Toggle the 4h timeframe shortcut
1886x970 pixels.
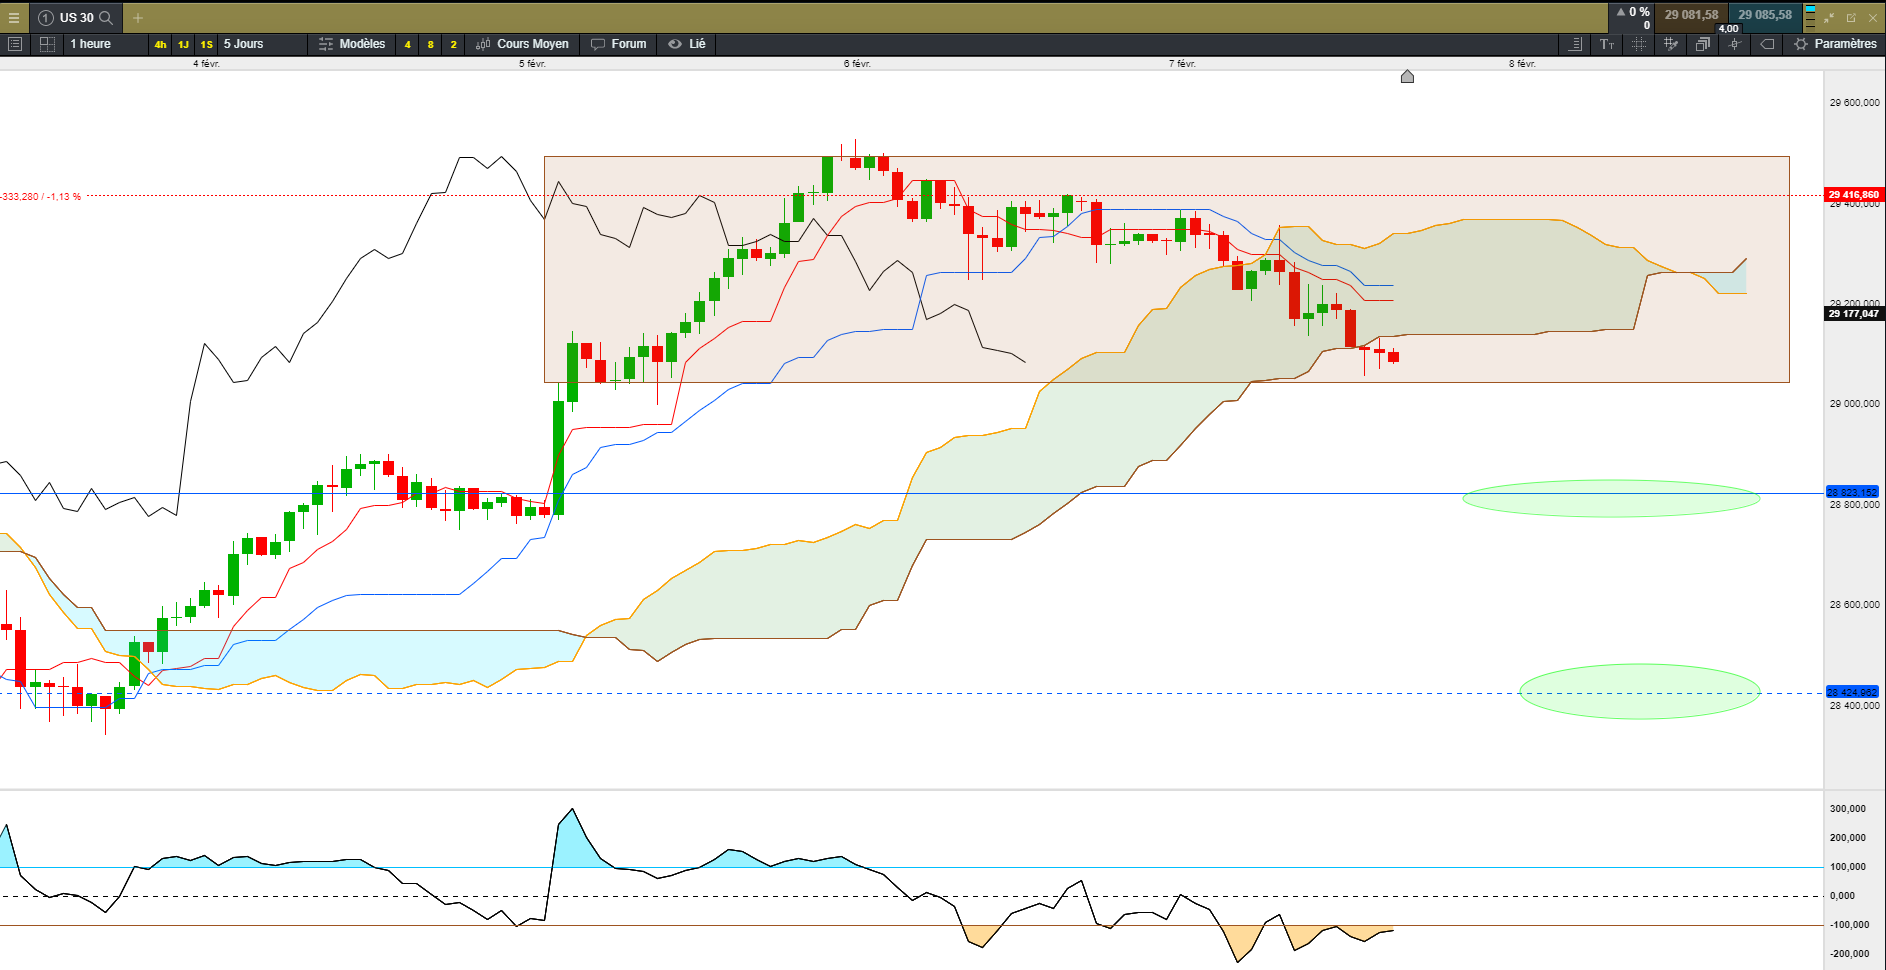pos(160,45)
